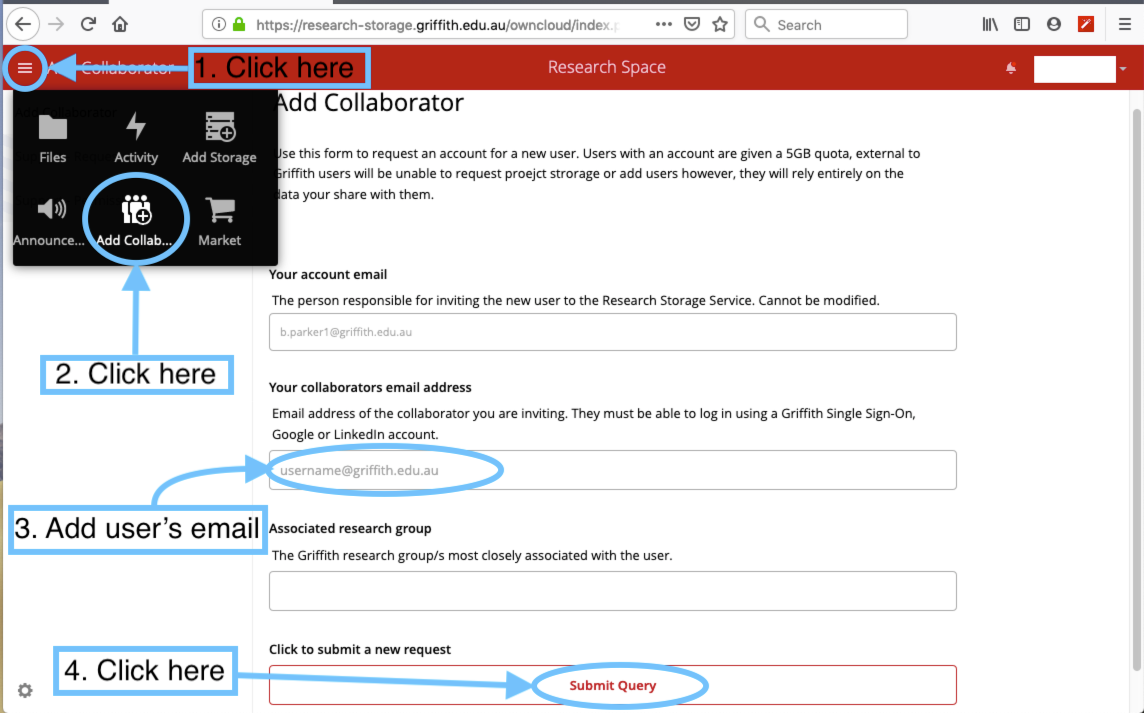Viewport: 1144px width, 713px height.
Task: Click the notifications bell icon
Action: (1011, 68)
